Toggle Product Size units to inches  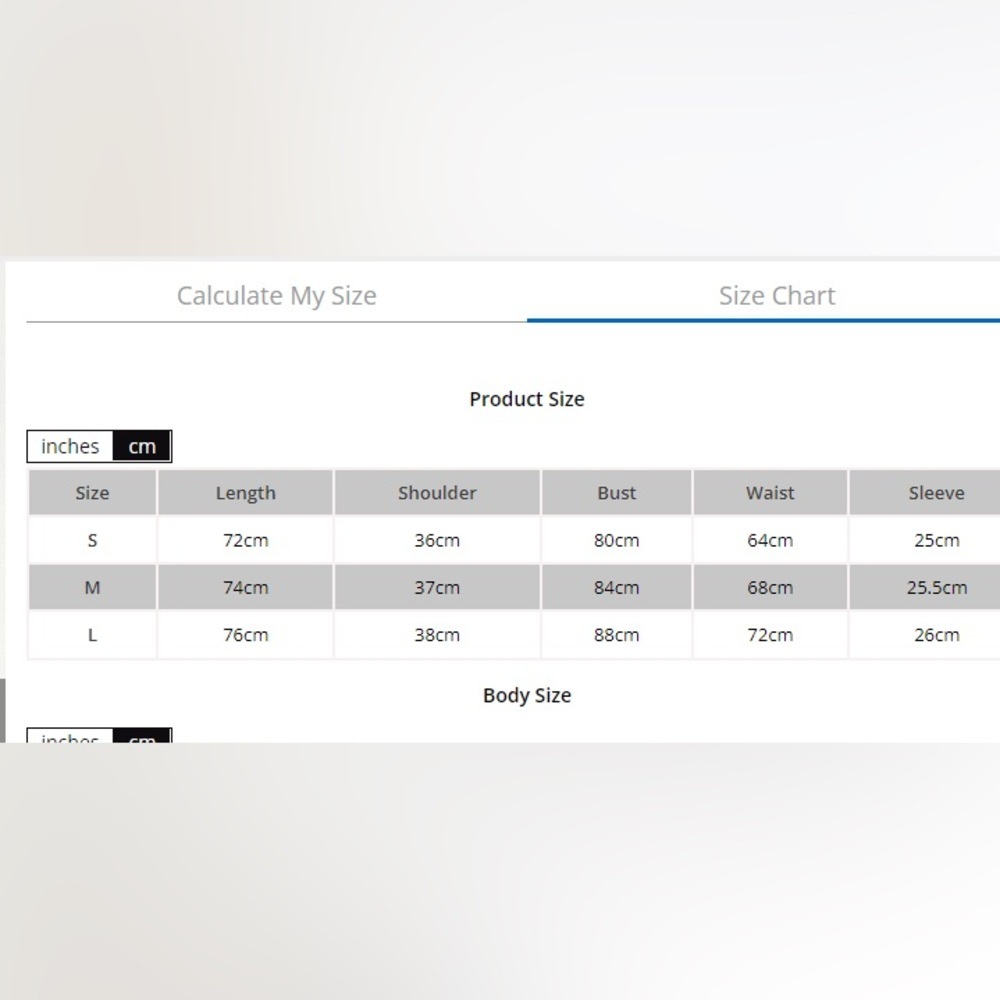point(70,446)
